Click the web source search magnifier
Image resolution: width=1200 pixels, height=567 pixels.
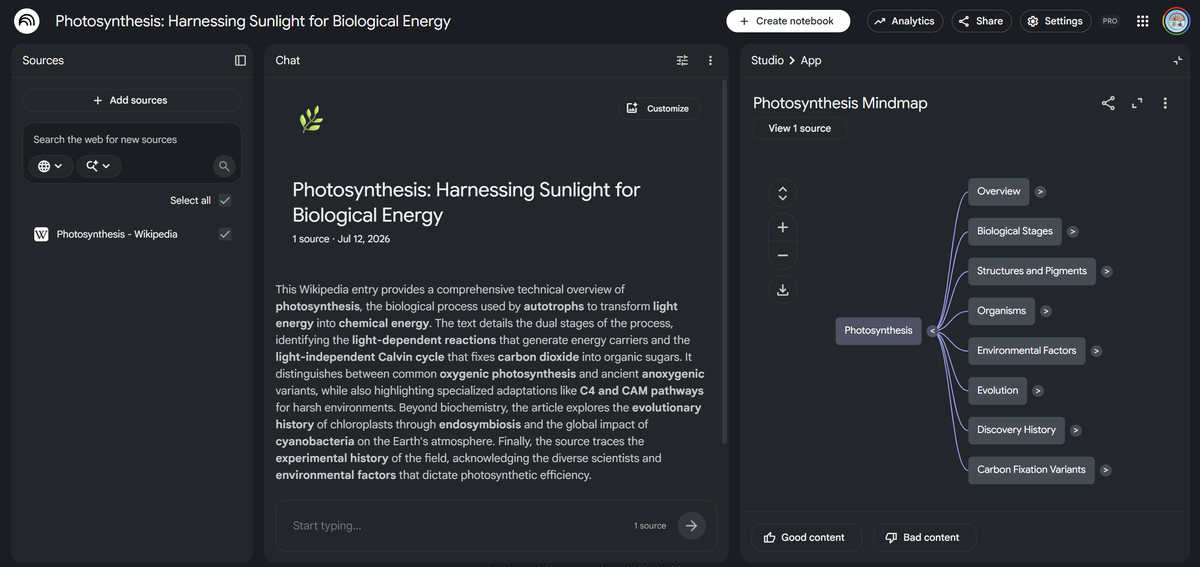point(225,166)
